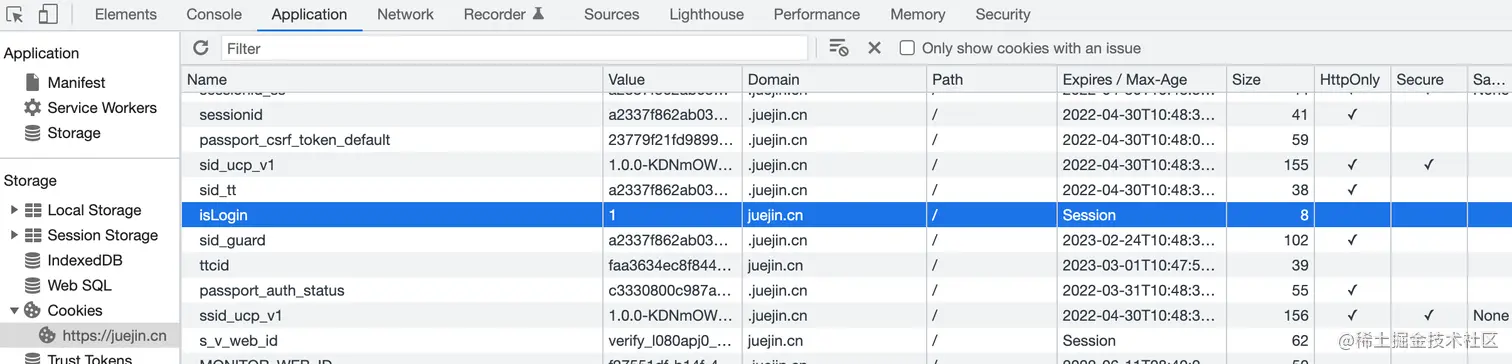
Task: Collapse the Cookies tree node
Action: tap(14, 310)
